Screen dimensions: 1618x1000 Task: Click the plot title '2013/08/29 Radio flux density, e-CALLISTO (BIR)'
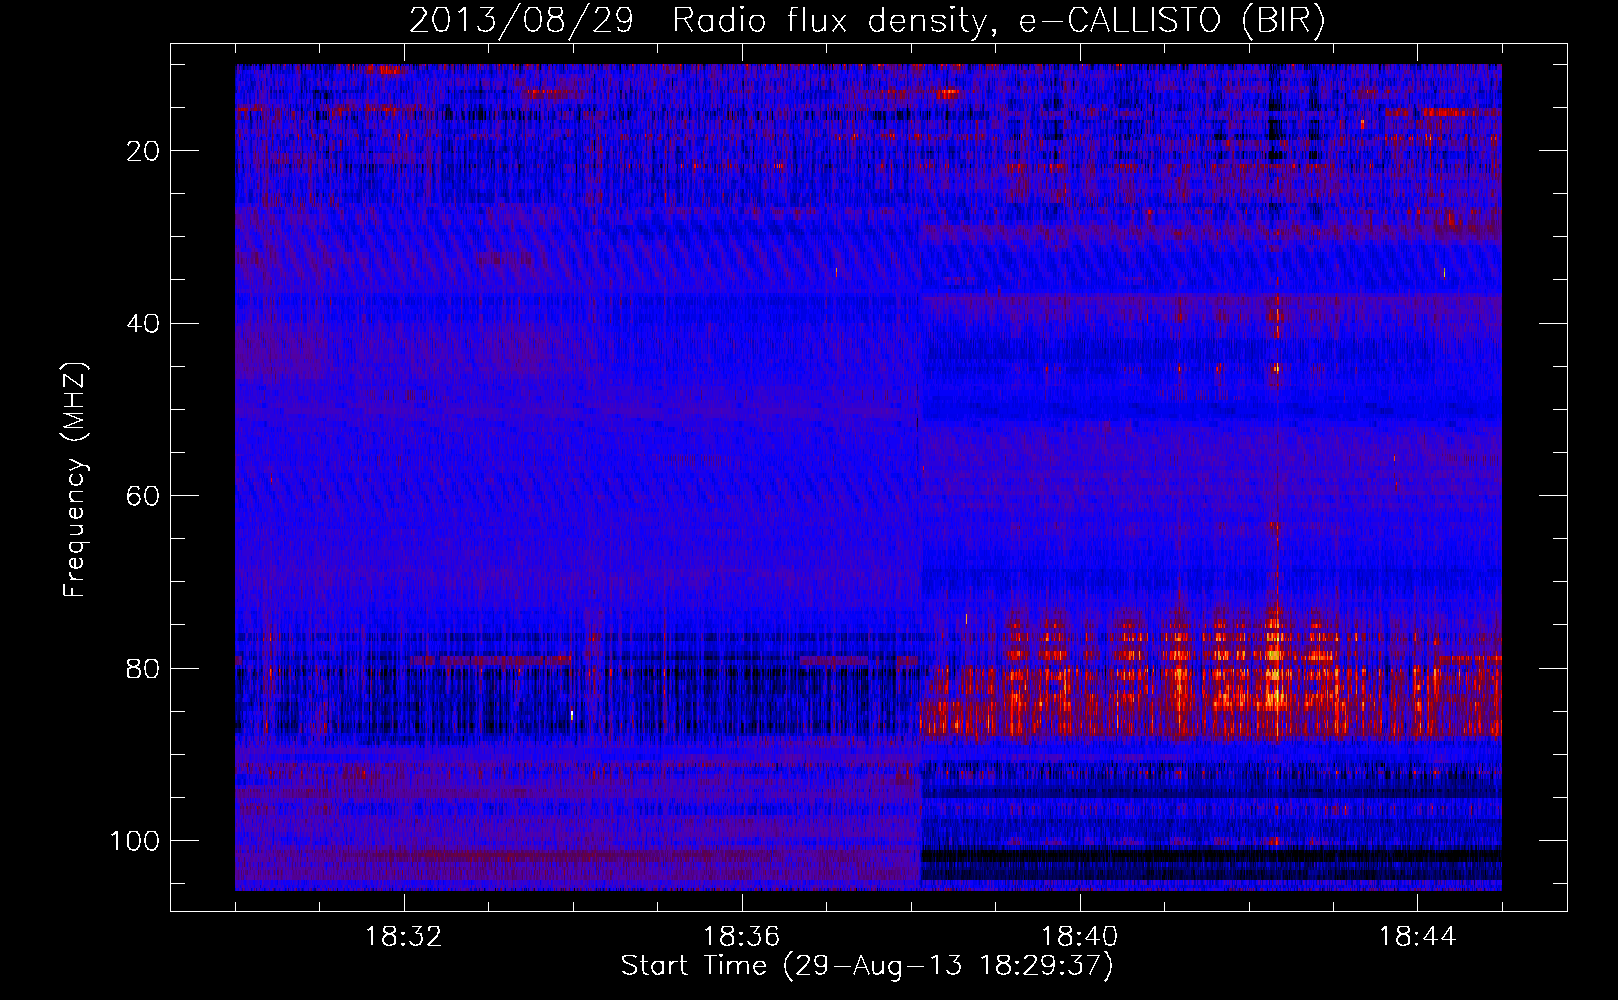867,22
